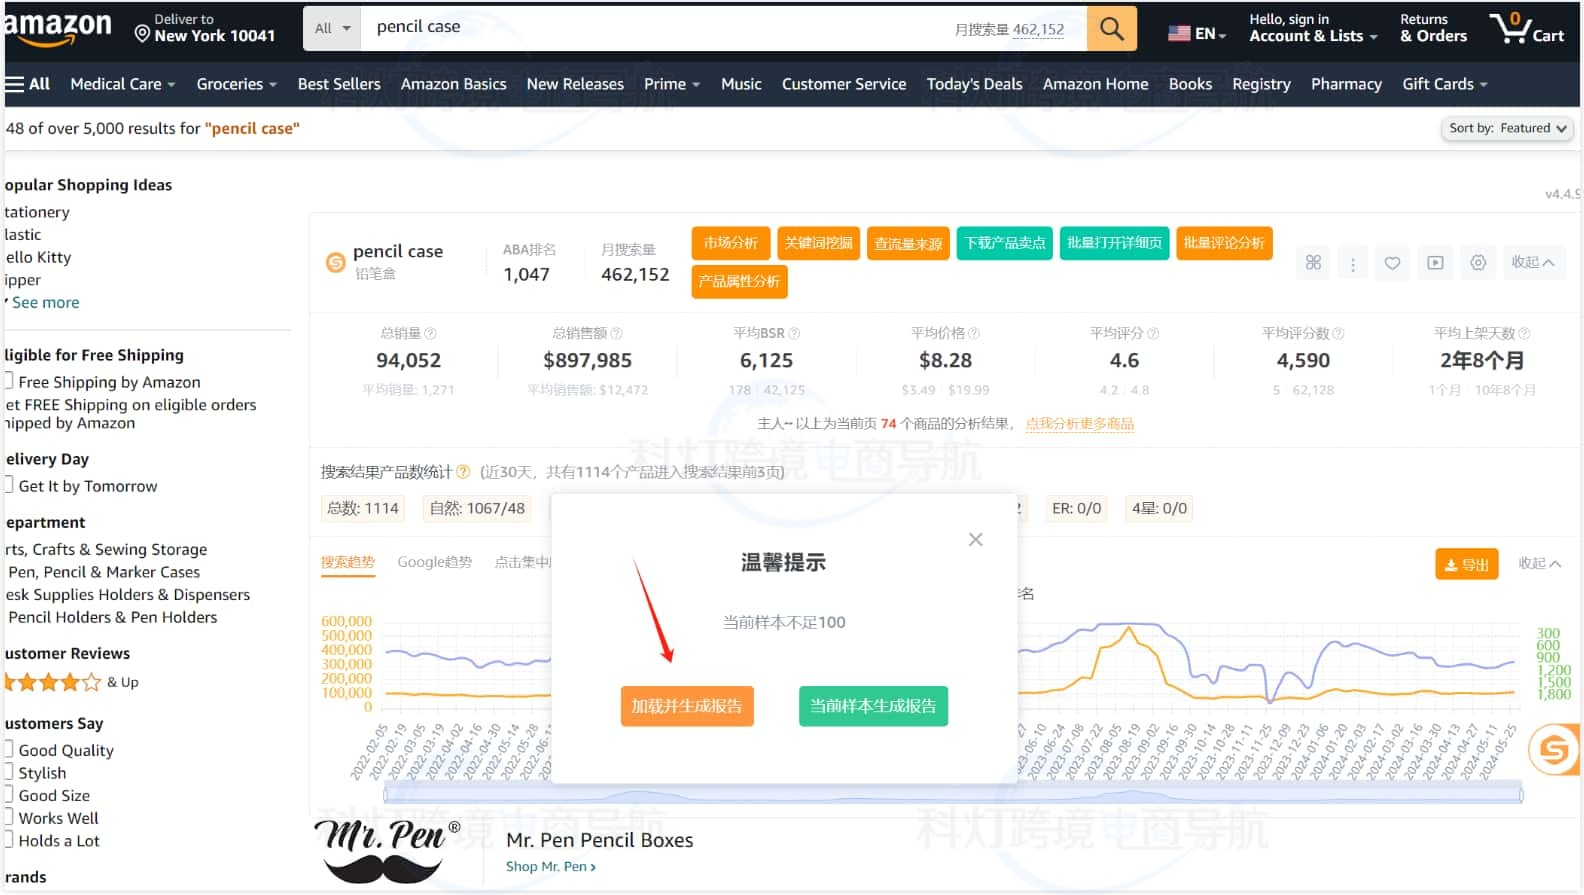Click help icon beside 搜索结果产品数统计
The width and height of the screenshot is (1584, 895).
point(463,471)
